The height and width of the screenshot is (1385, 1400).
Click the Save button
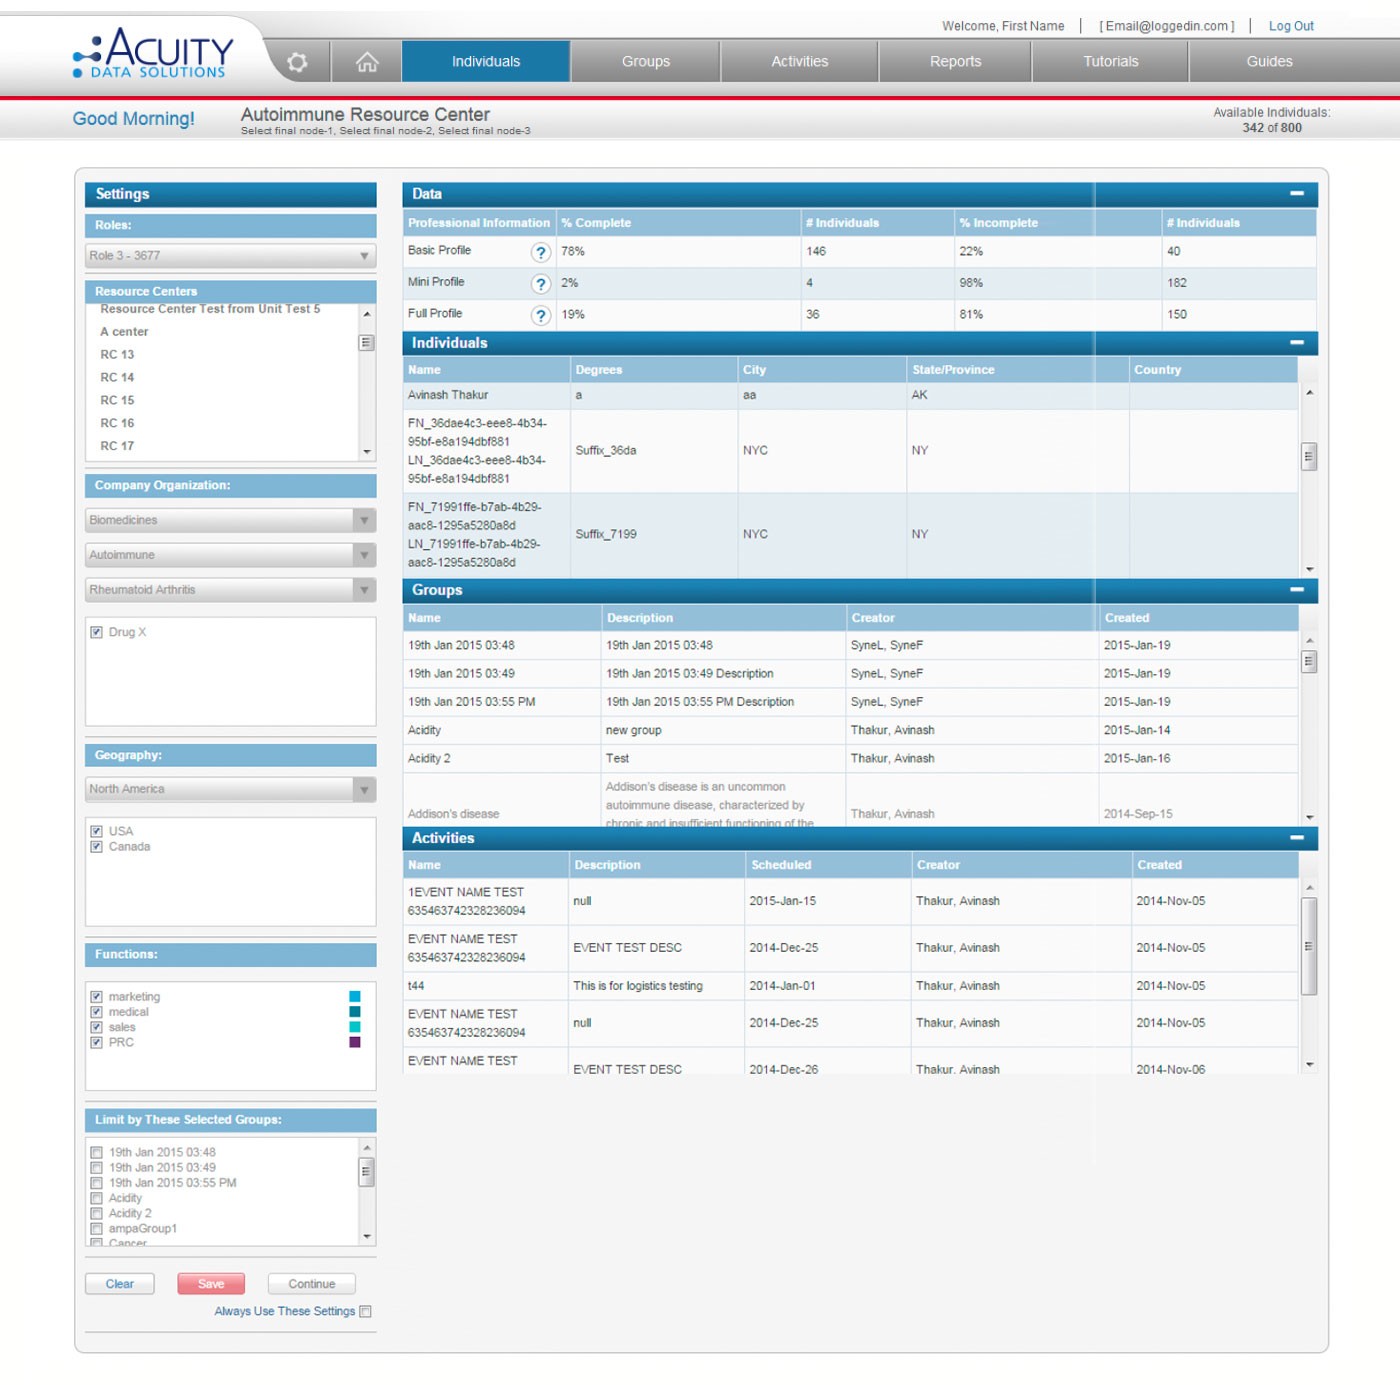210,1283
